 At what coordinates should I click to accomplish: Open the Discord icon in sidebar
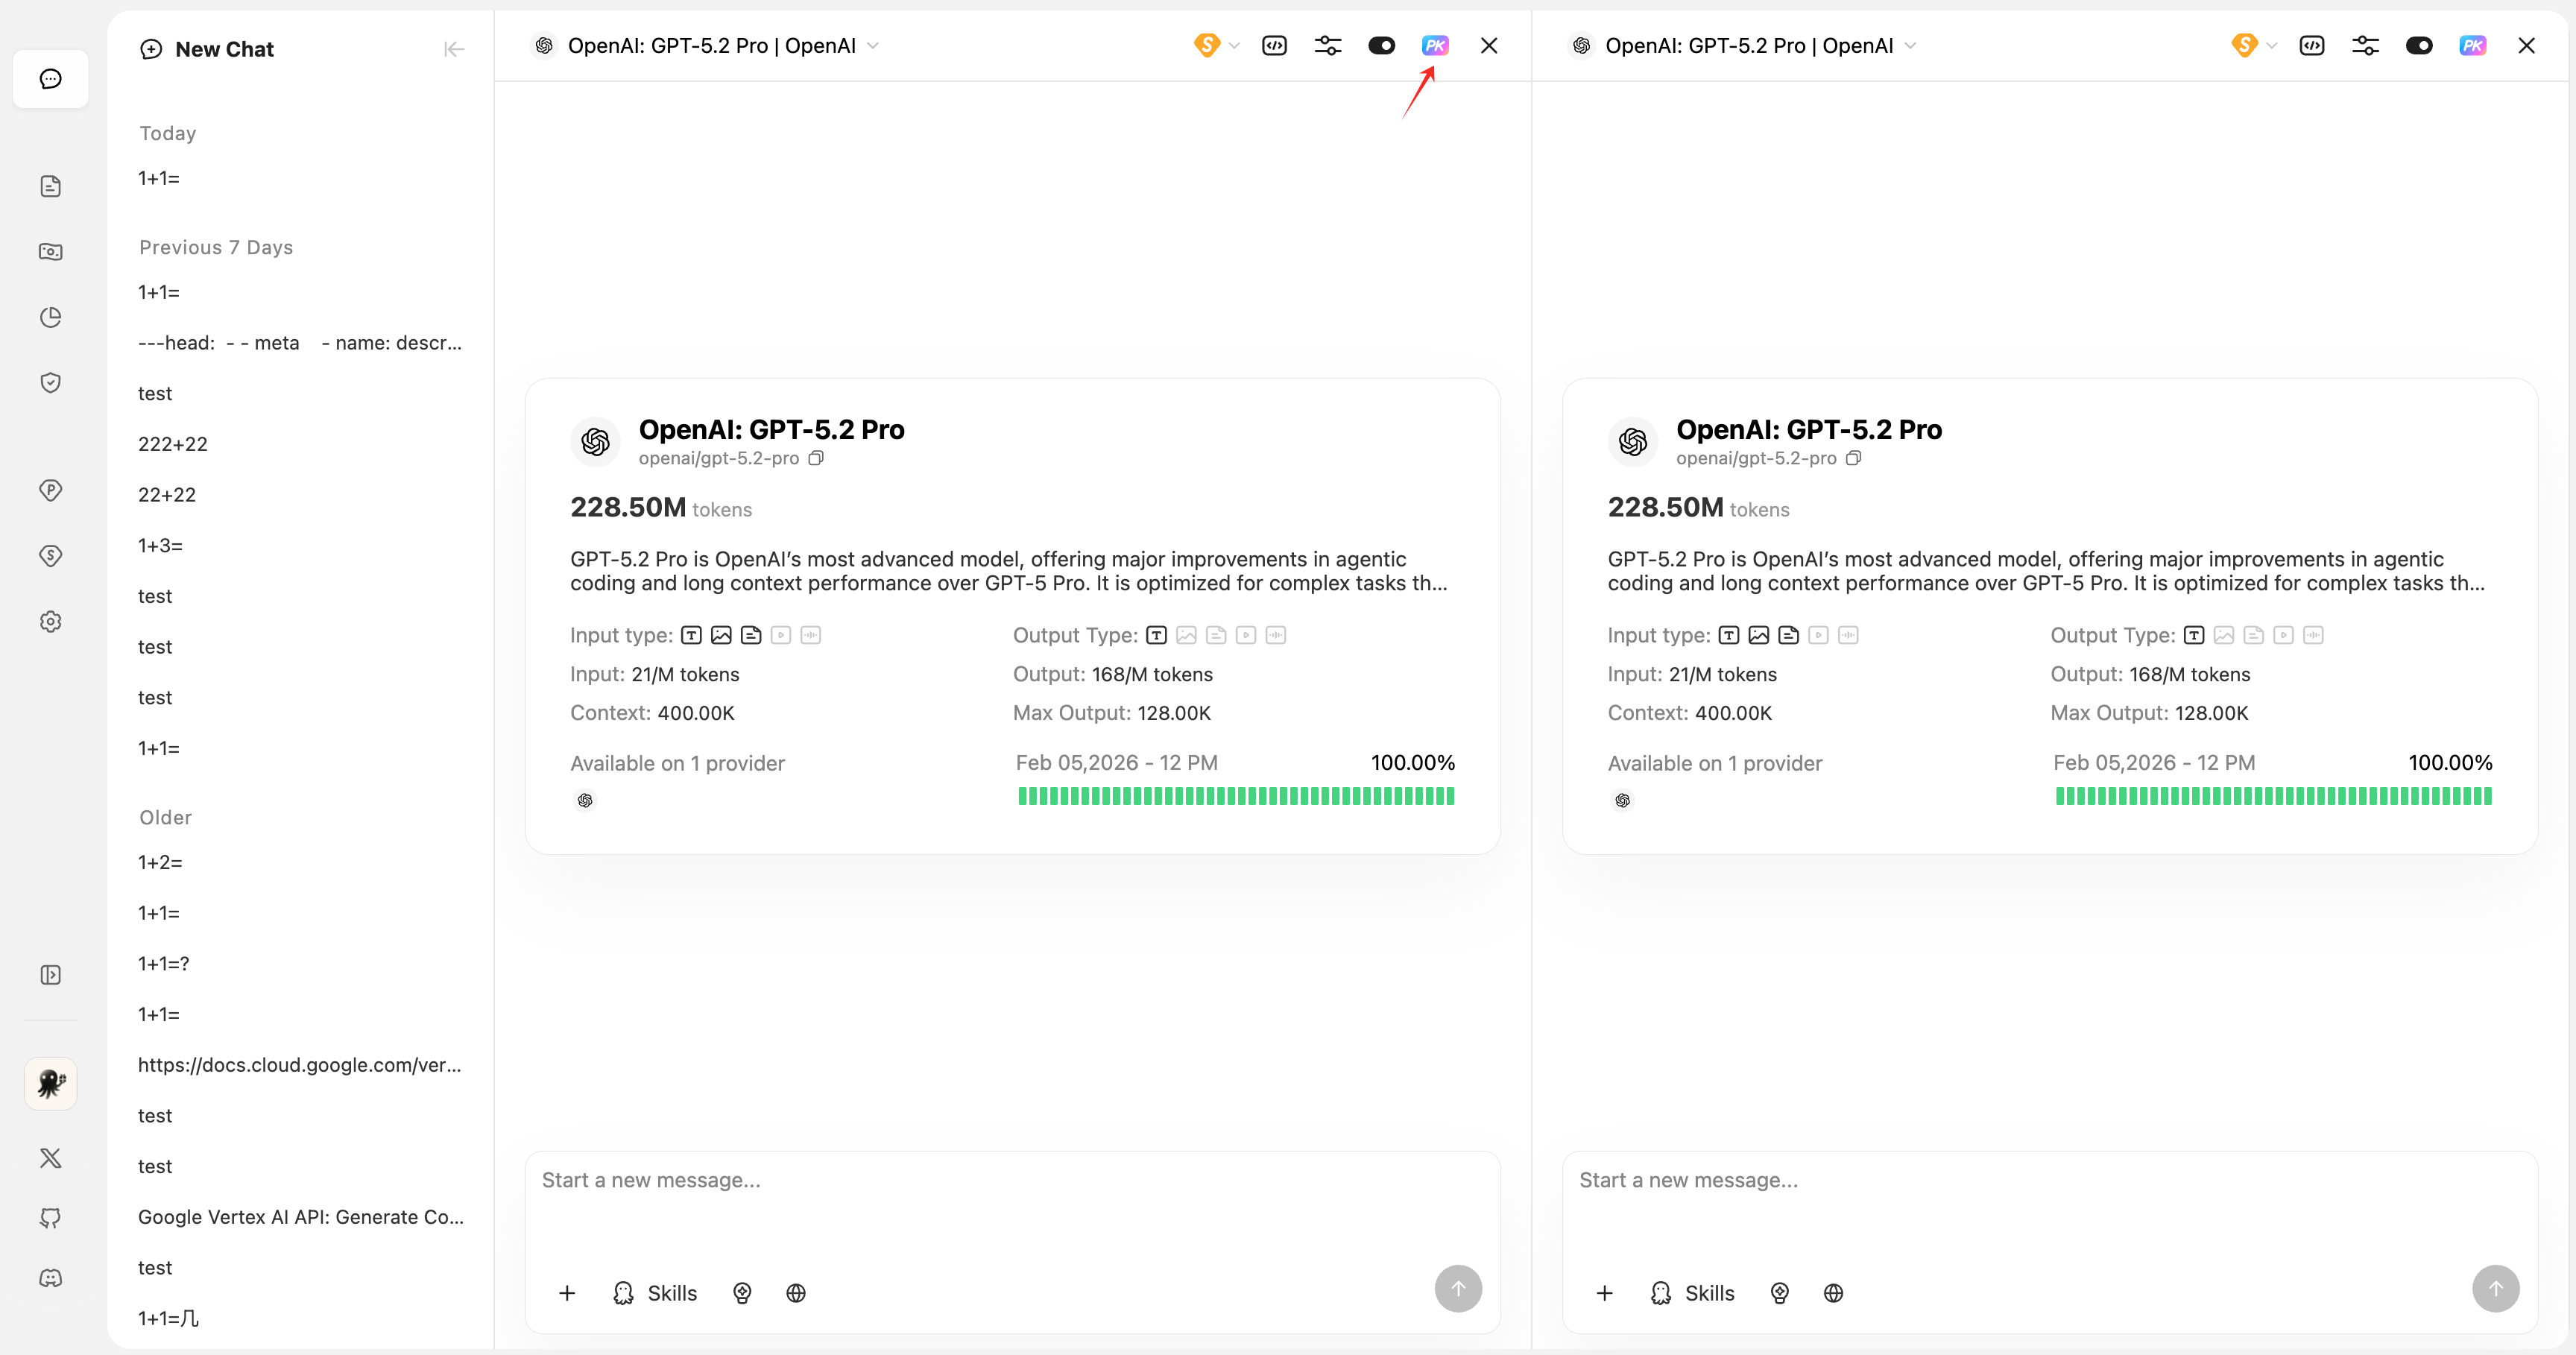point(50,1278)
